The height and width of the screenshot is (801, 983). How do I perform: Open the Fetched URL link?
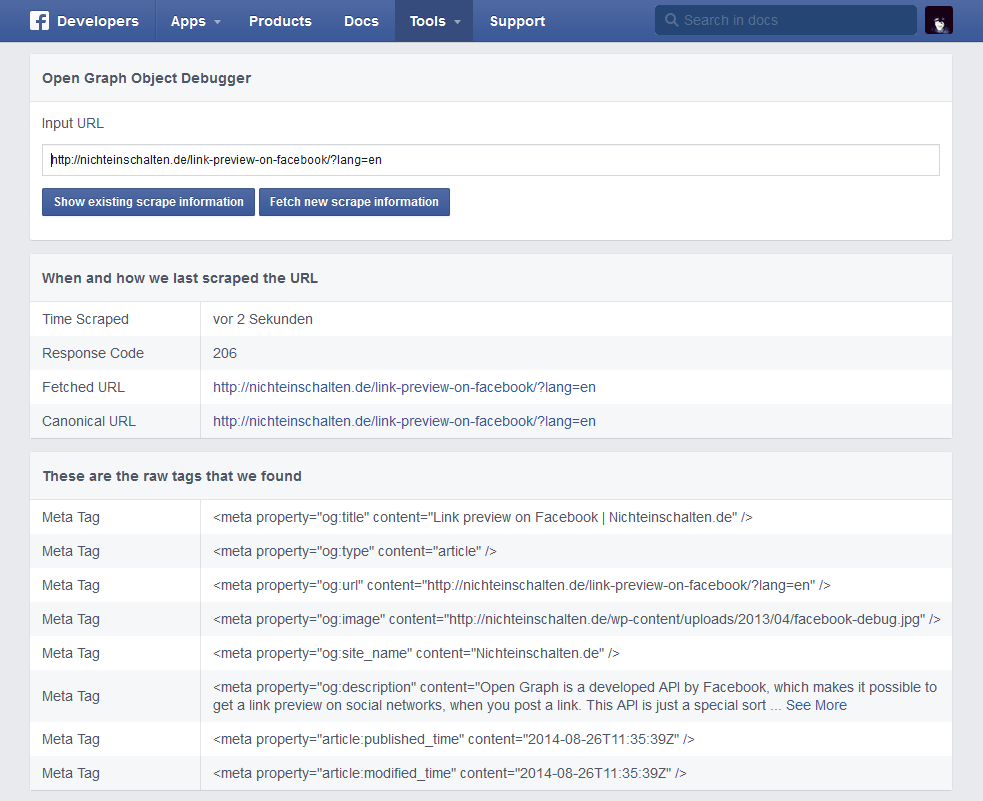[404, 387]
